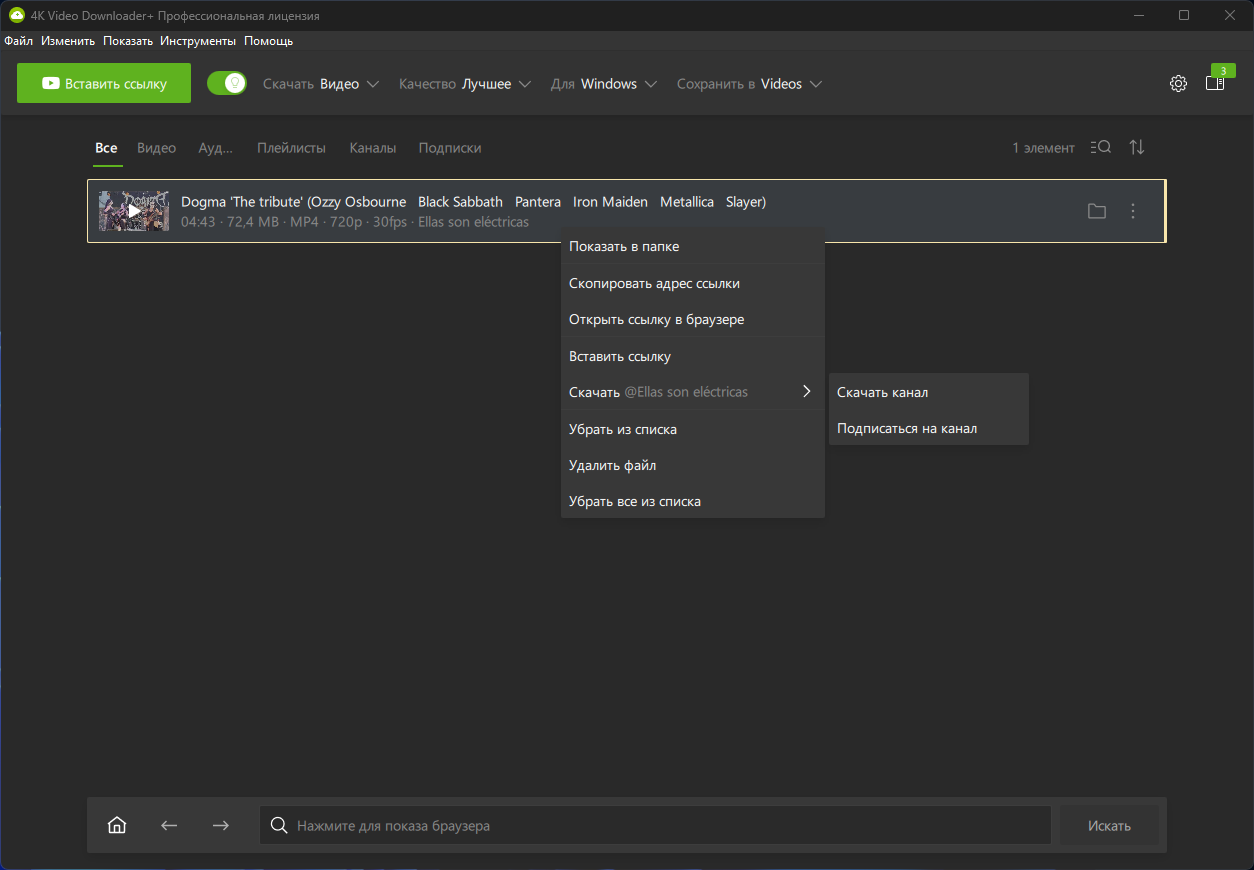Viewport: 1254px width, 870px height.
Task: Open the Изменить menu
Action: [x=68, y=41]
